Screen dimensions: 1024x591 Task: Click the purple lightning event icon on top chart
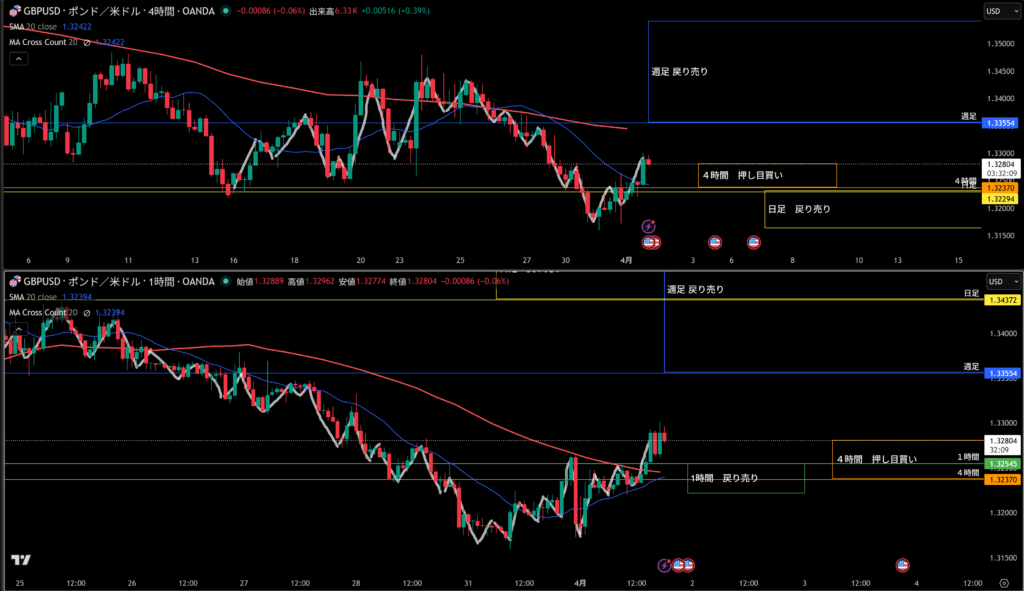pyautogui.click(x=648, y=227)
